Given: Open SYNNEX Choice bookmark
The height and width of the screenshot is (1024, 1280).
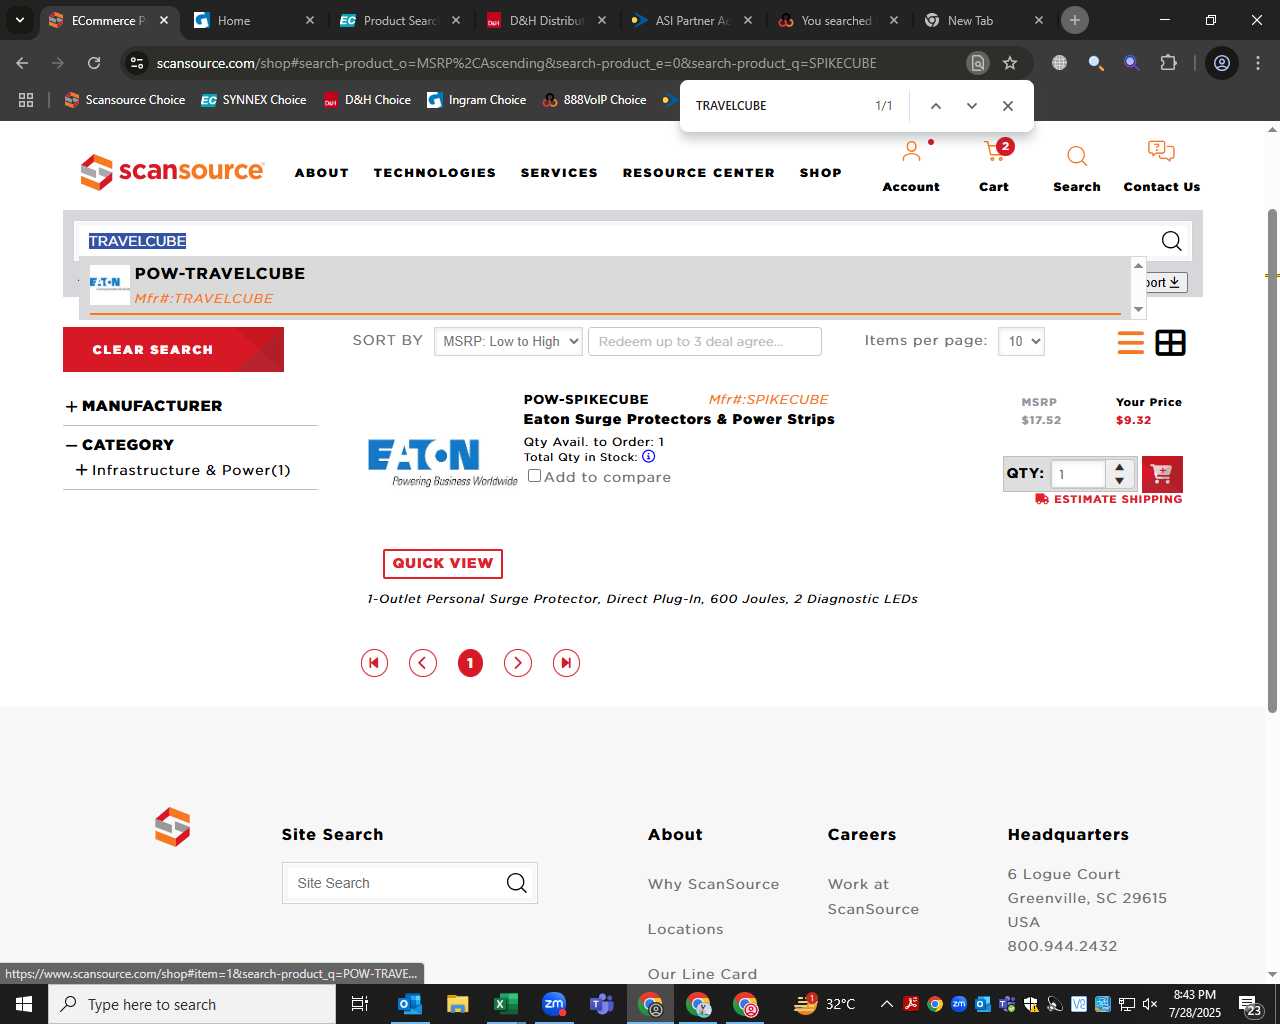Looking at the screenshot, I should click(x=254, y=100).
